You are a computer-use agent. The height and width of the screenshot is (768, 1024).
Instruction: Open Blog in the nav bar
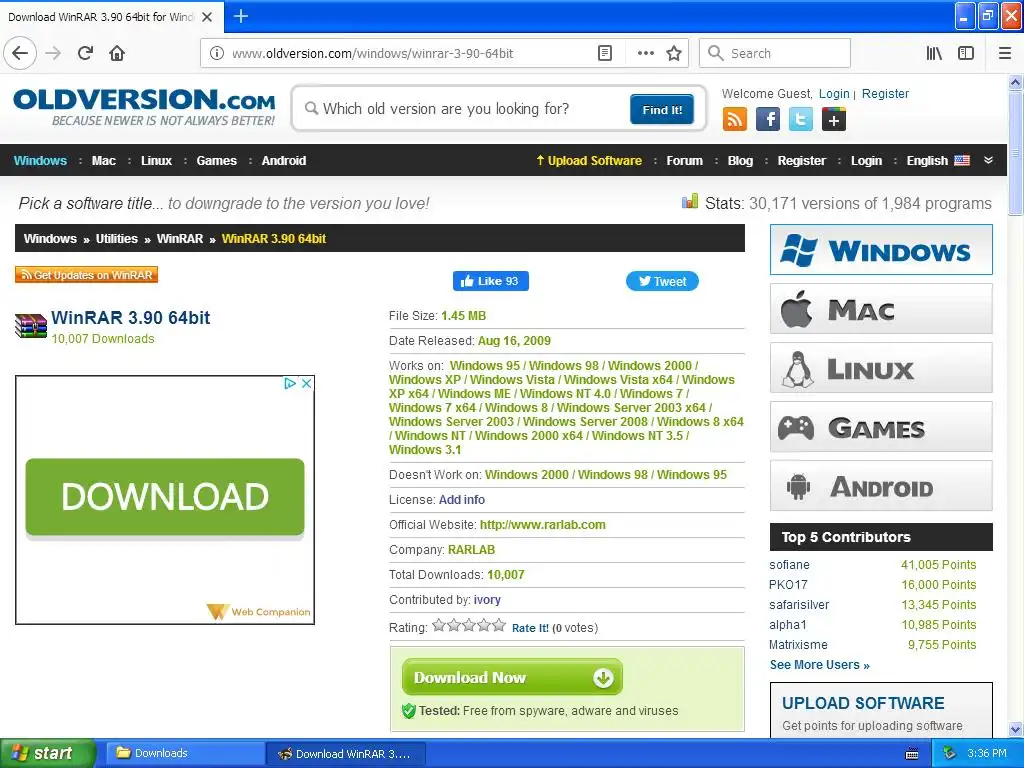click(x=741, y=161)
